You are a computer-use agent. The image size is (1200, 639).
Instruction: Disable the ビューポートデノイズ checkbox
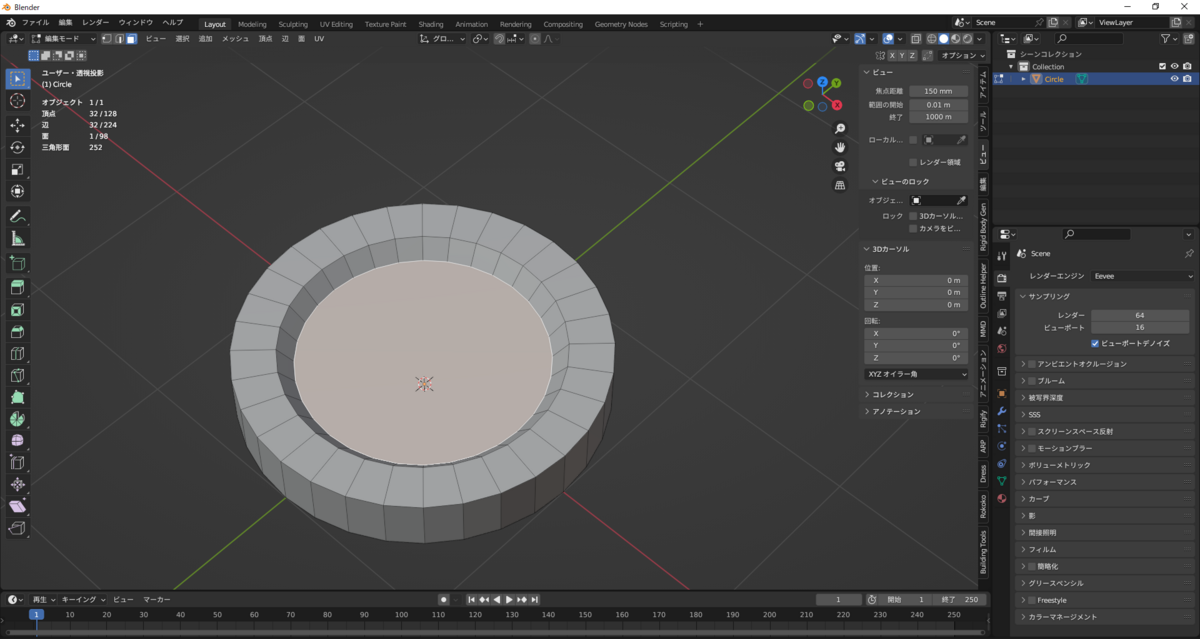coord(1096,343)
